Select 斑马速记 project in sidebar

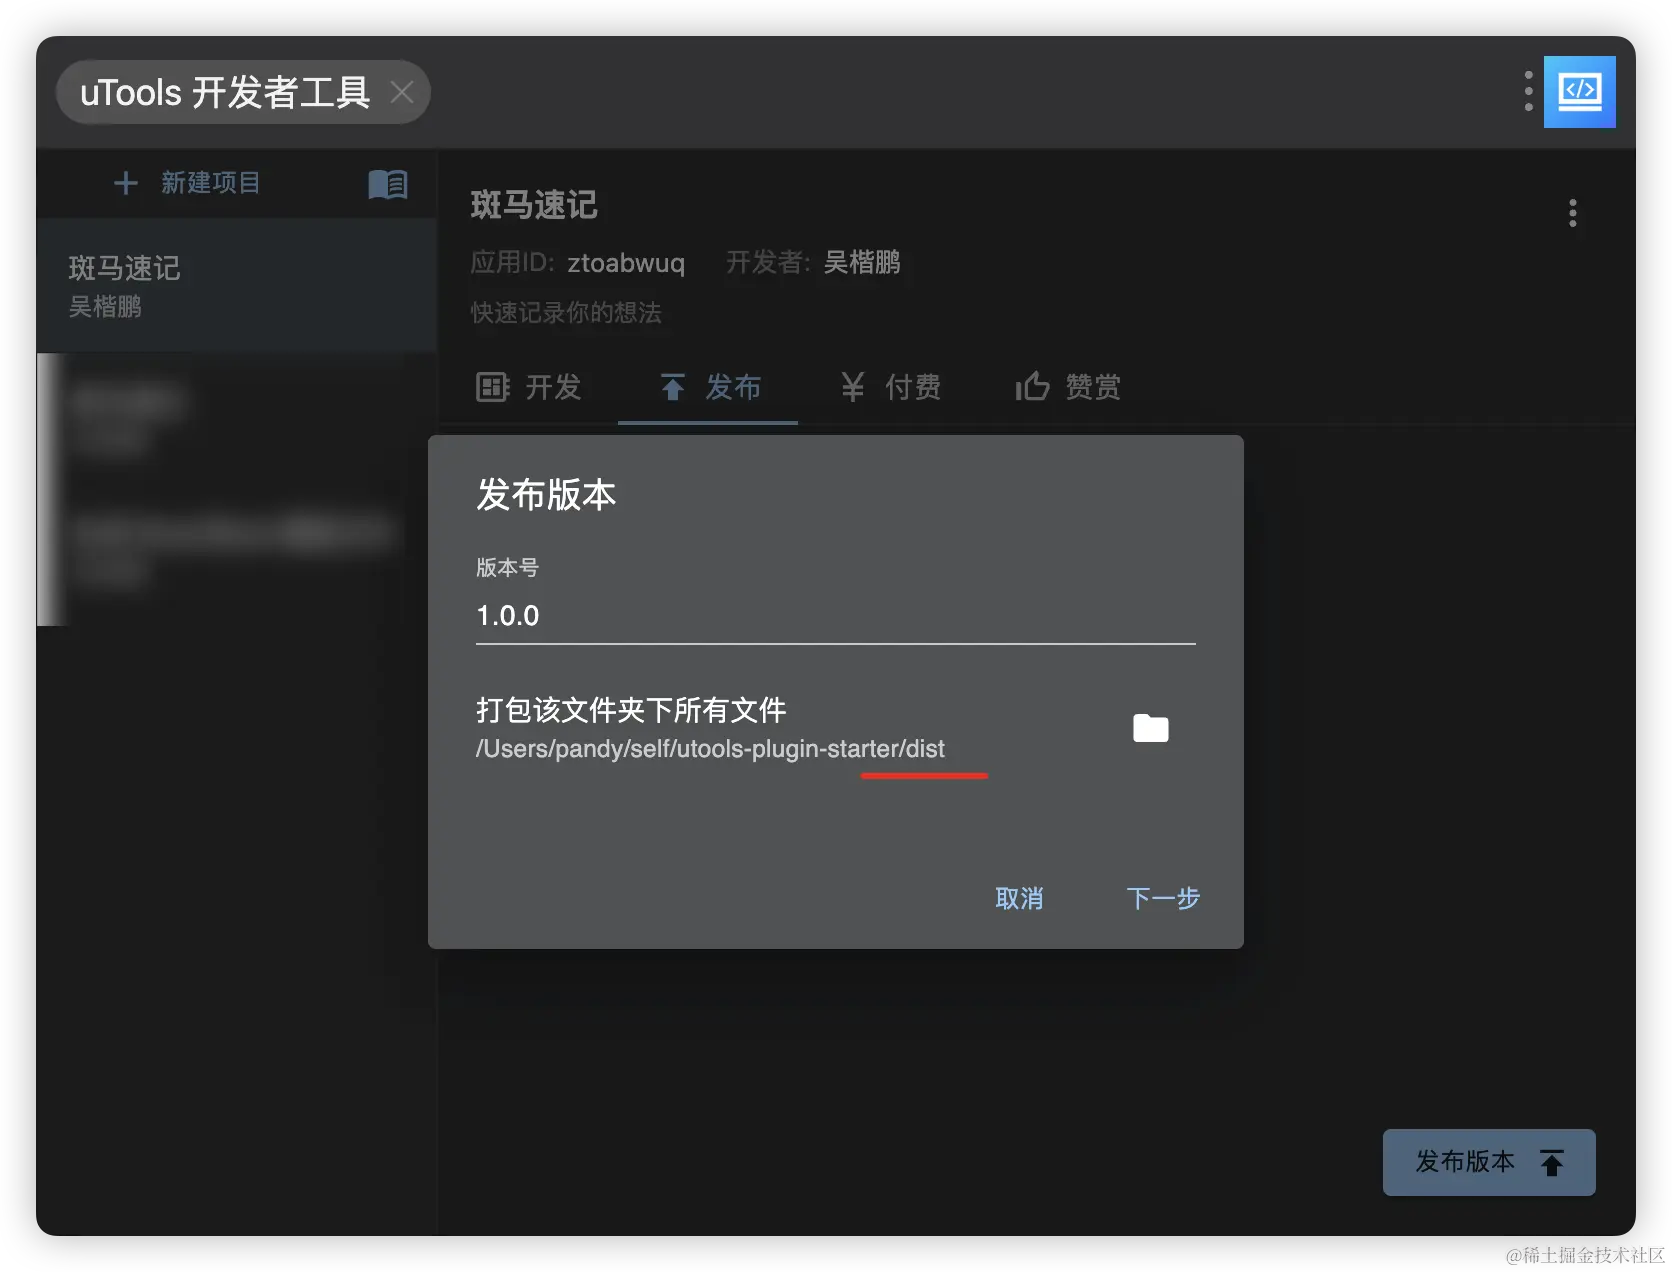(x=236, y=286)
